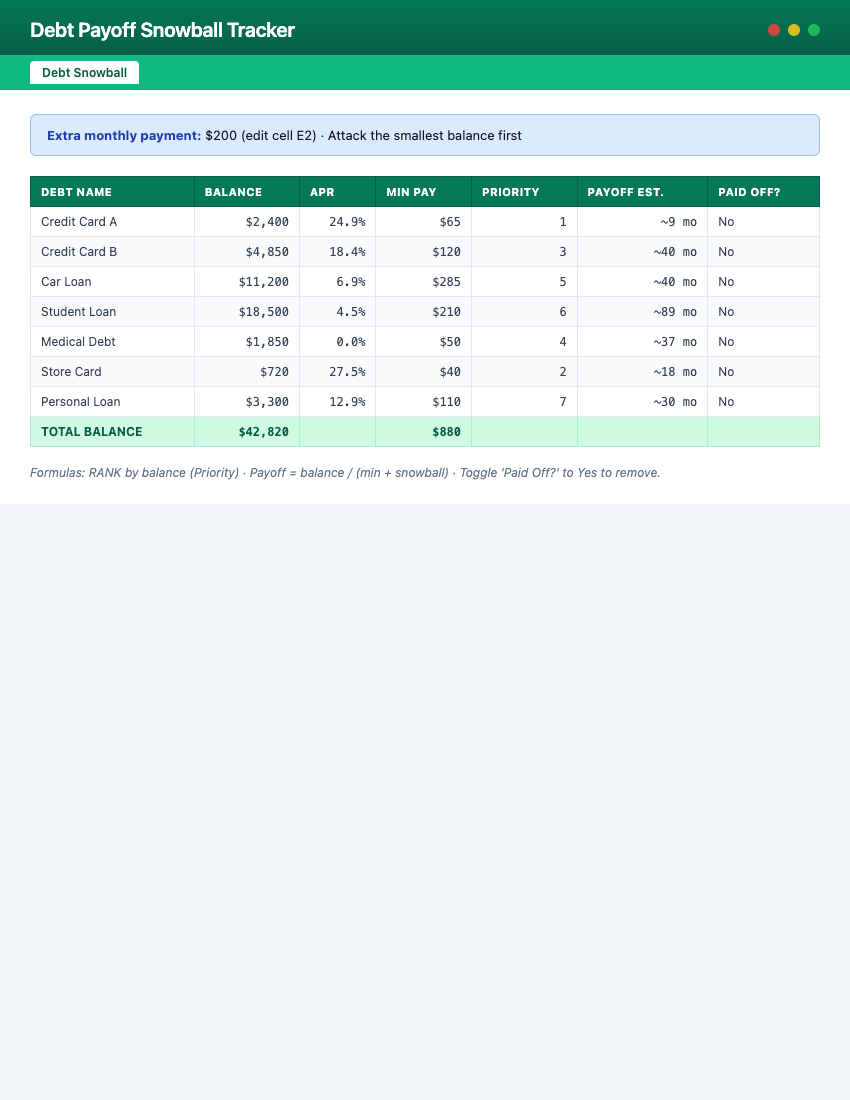Click the ~30 mo payoff estimate
The width and height of the screenshot is (850, 1100).
pyautogui.click(x=642, y=402)
